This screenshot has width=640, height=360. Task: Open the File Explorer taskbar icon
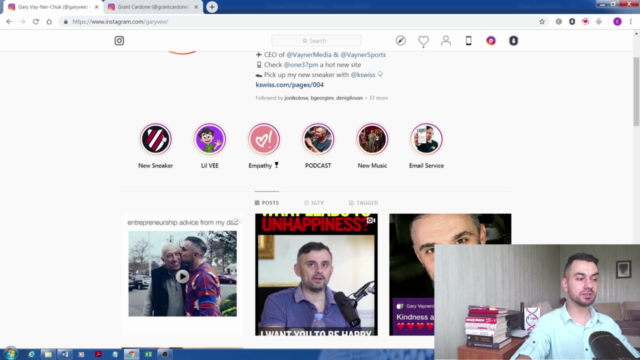click(48, 354)
